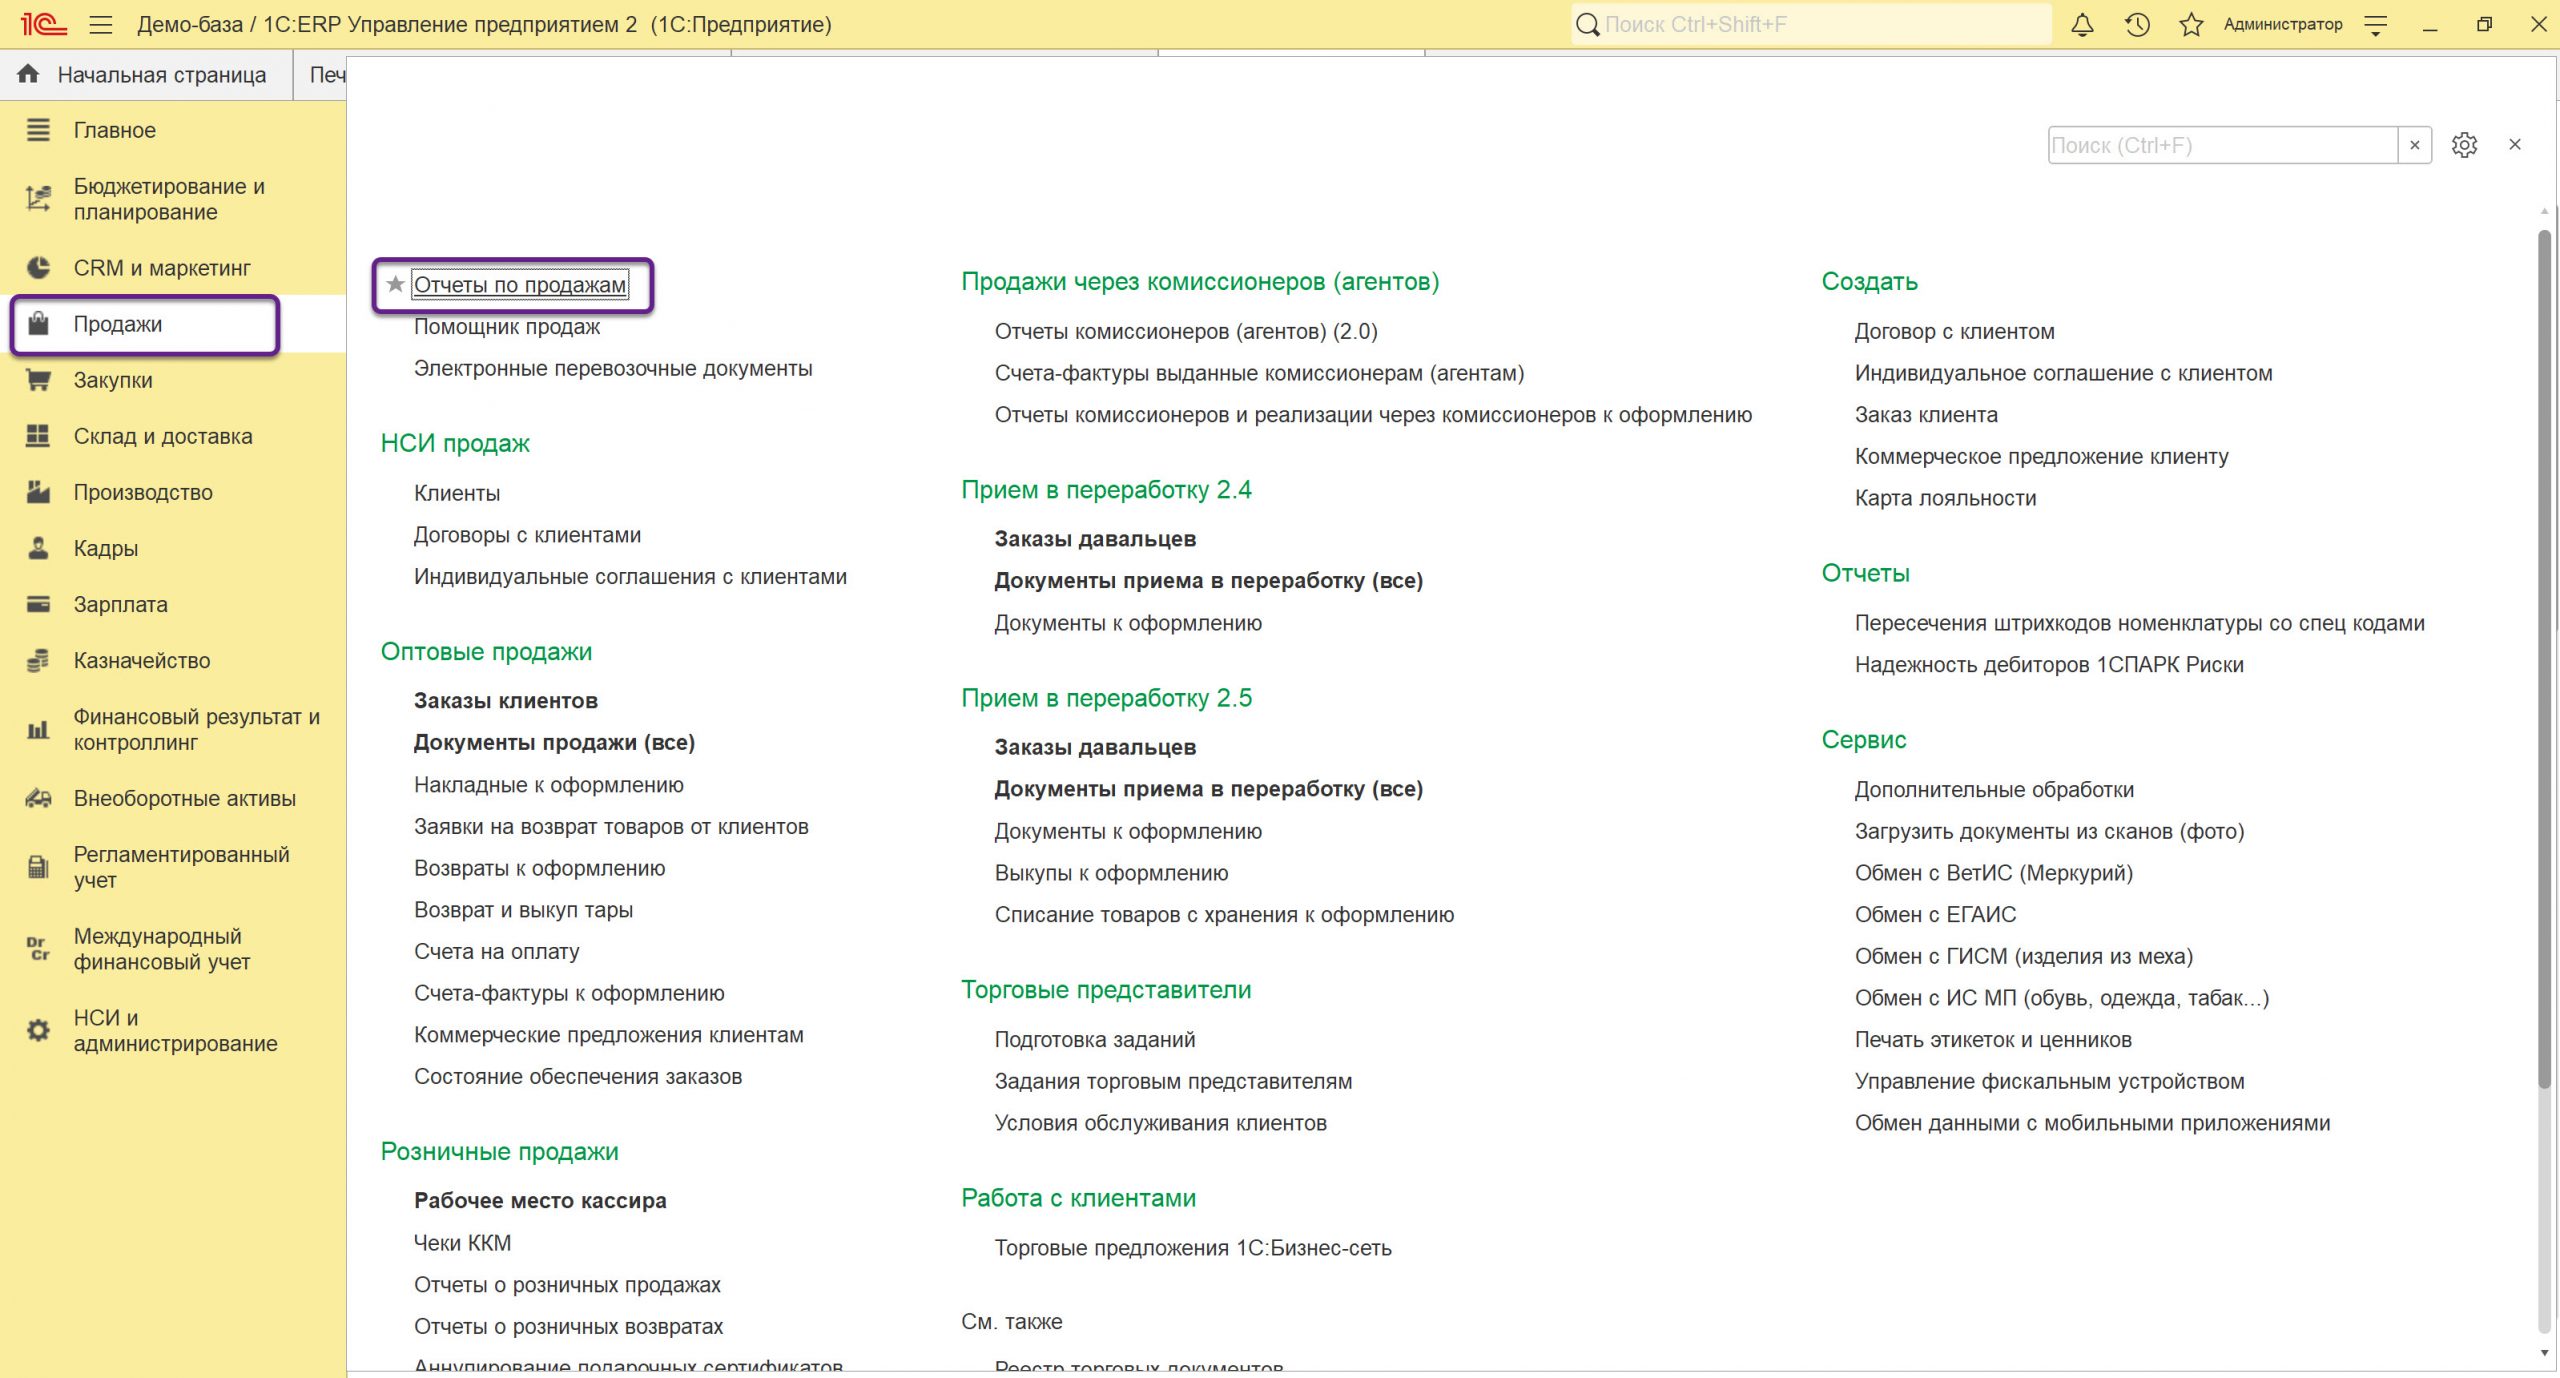Open Счета на оплату
2560x1378 pixels.
[x=497, y=952]
